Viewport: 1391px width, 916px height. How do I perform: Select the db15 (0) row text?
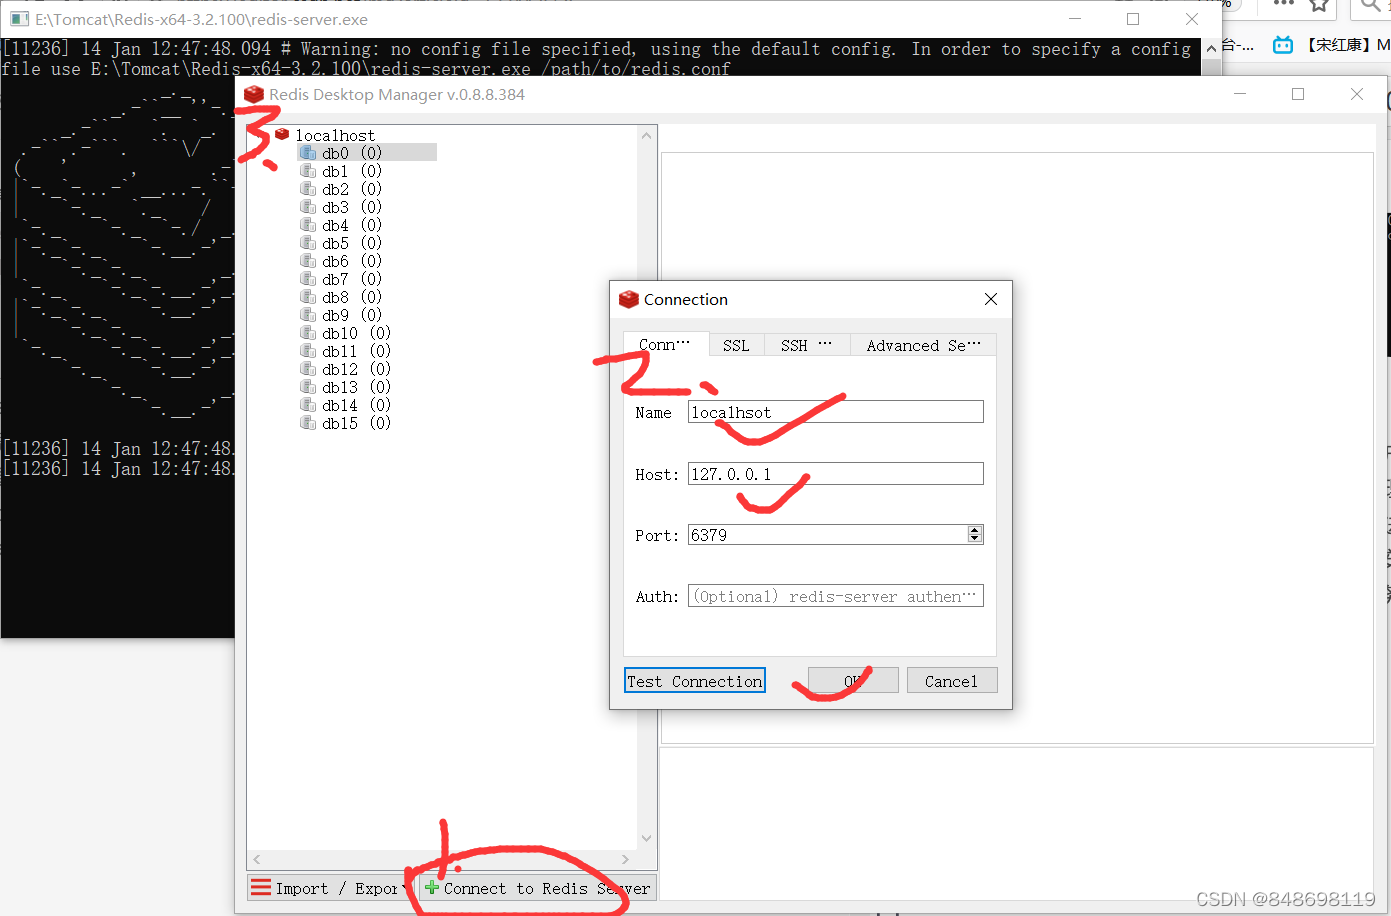tap(356, 423)
